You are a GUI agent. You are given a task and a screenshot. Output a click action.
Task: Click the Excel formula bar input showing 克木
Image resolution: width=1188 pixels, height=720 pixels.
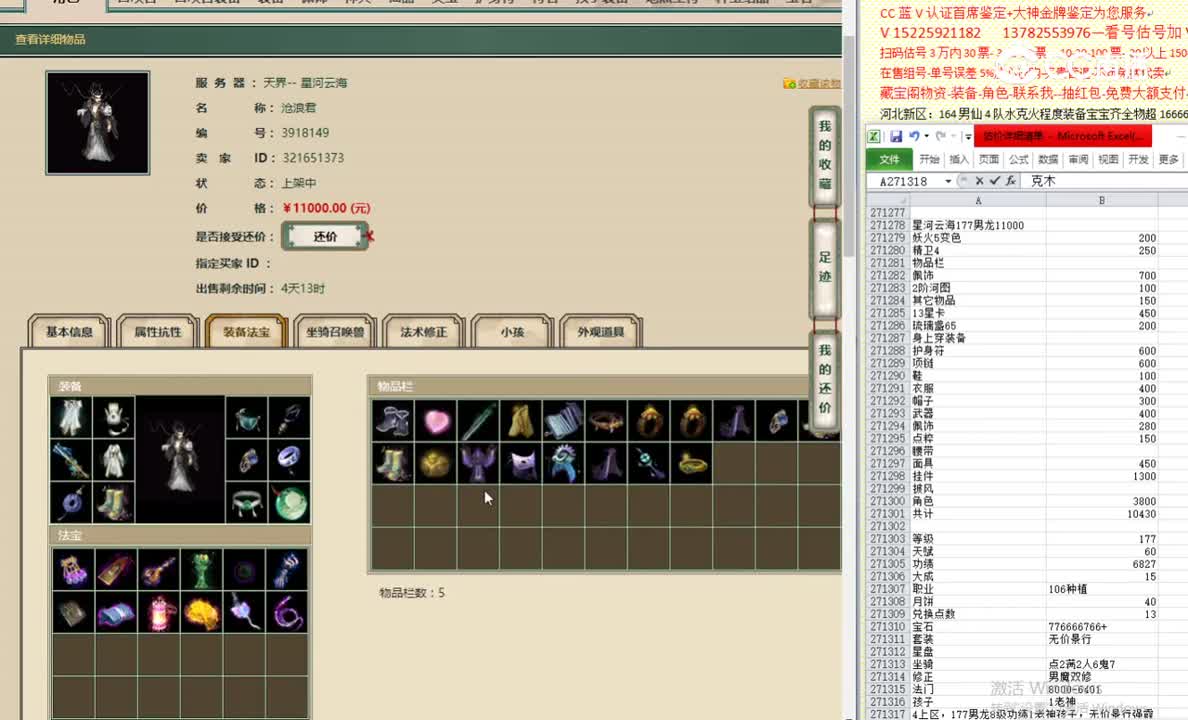[1107, 181]
